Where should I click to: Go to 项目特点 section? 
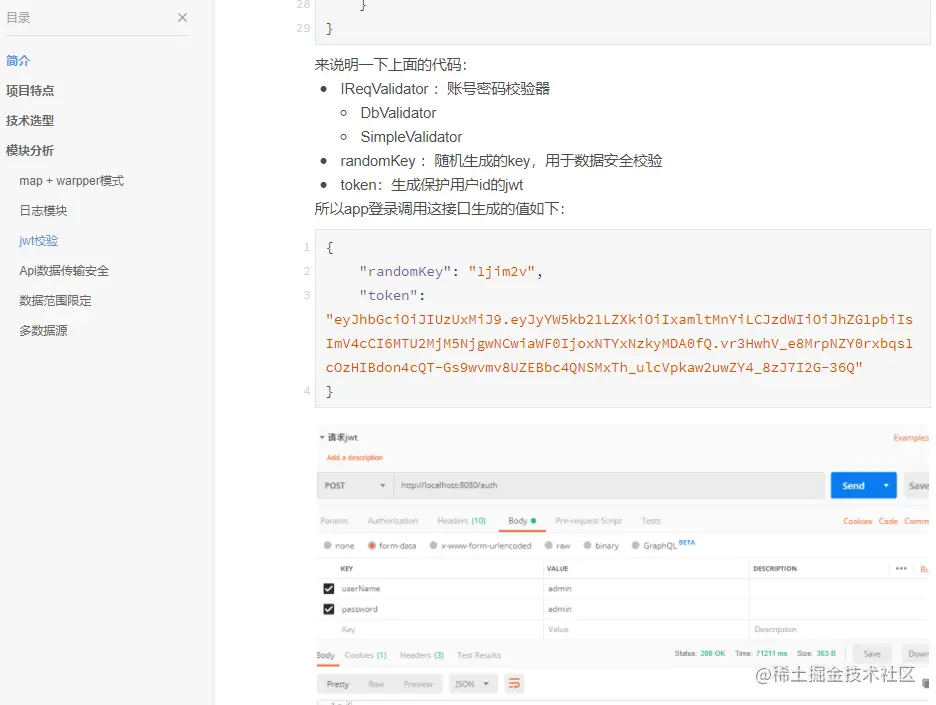pyautogui.click(x=30, y=90)
